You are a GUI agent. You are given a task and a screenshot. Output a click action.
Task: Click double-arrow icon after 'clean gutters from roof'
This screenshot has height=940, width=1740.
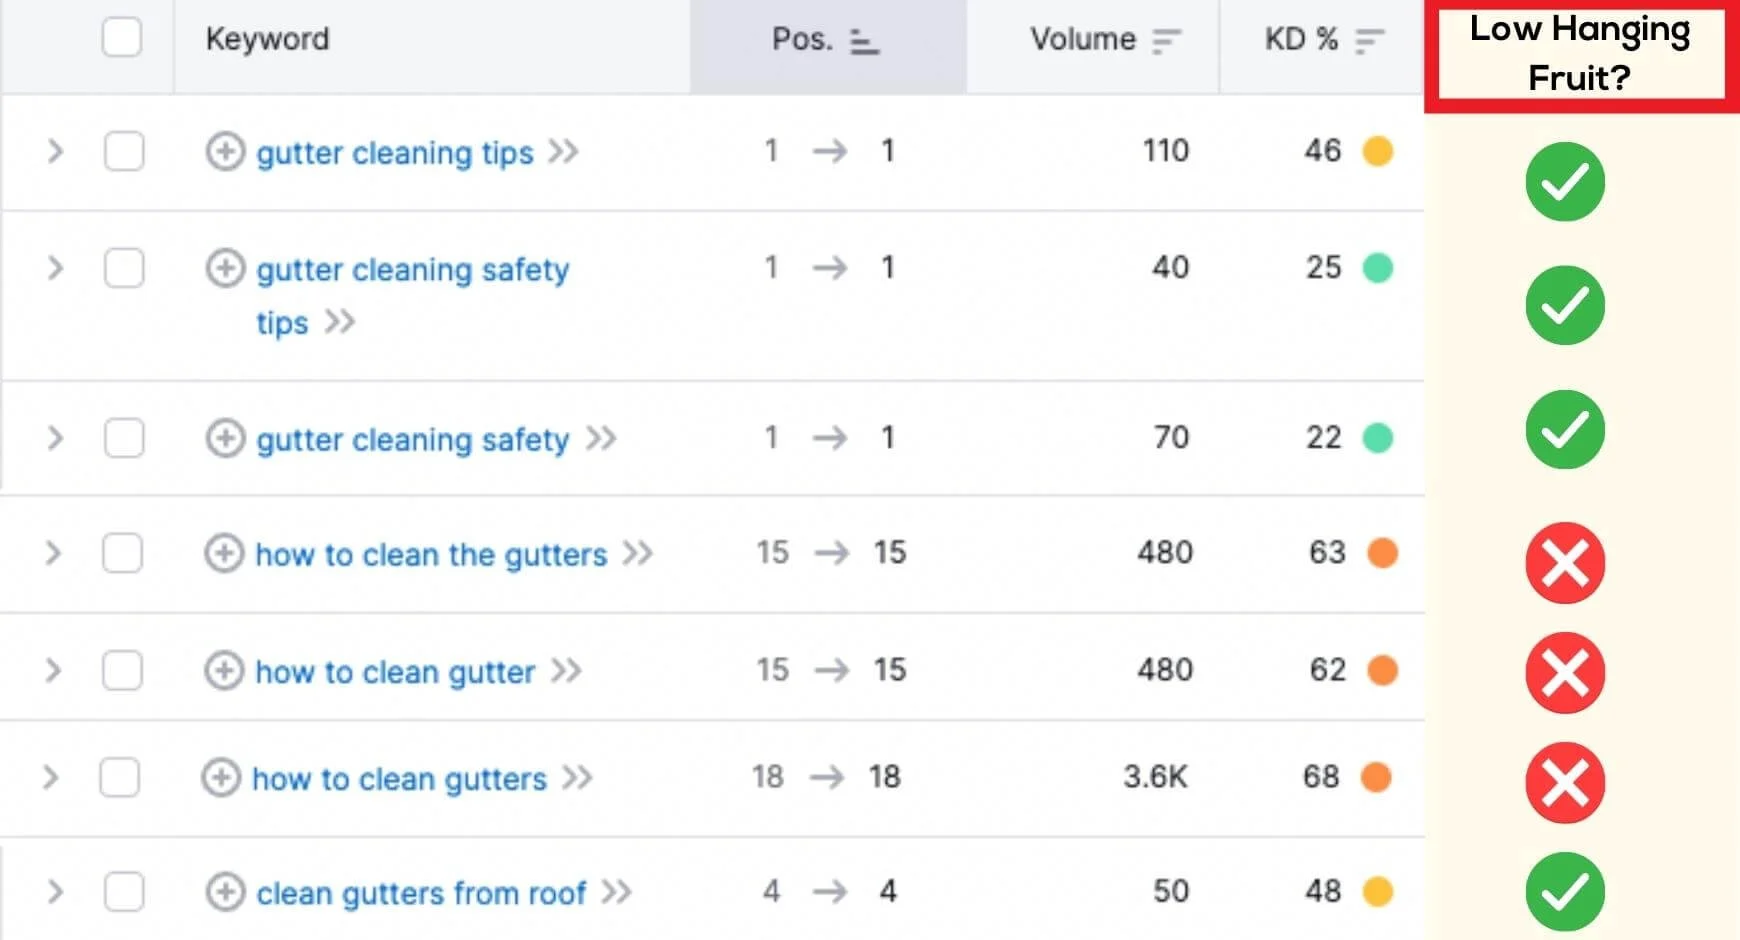coord(616,891)
